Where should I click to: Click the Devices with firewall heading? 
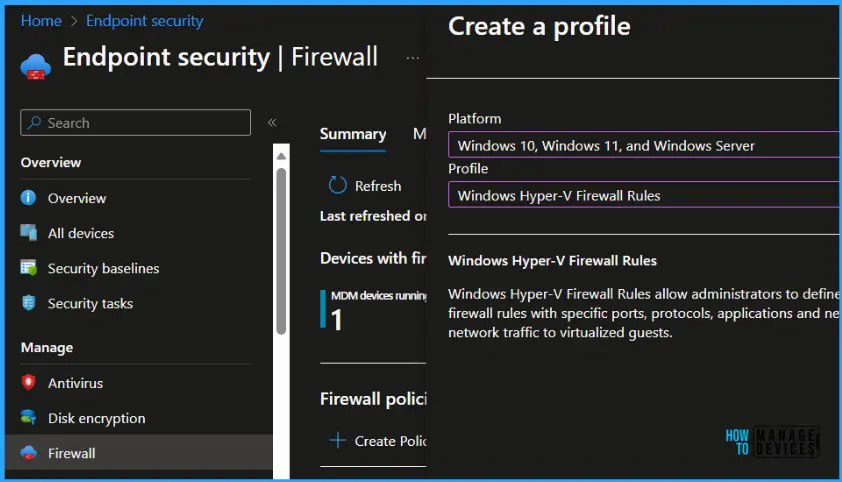click(x=373, y=259)
